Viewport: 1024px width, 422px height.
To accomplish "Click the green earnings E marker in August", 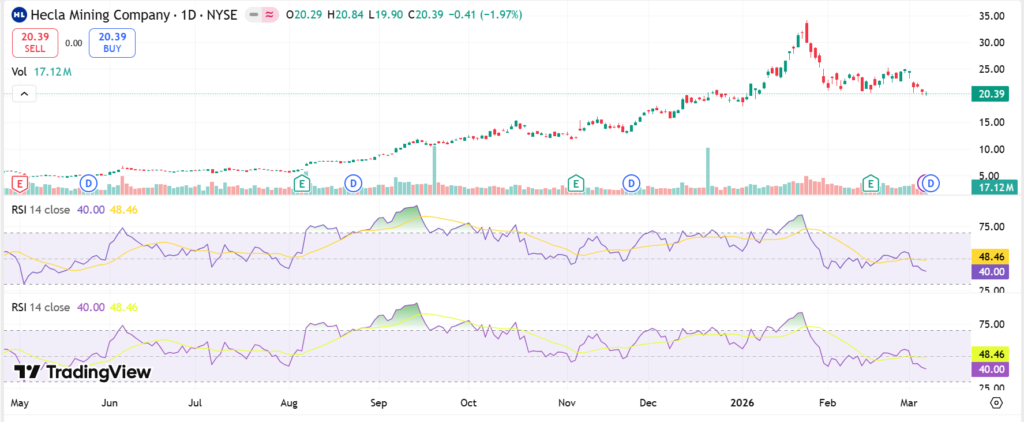I will [303, 182].
